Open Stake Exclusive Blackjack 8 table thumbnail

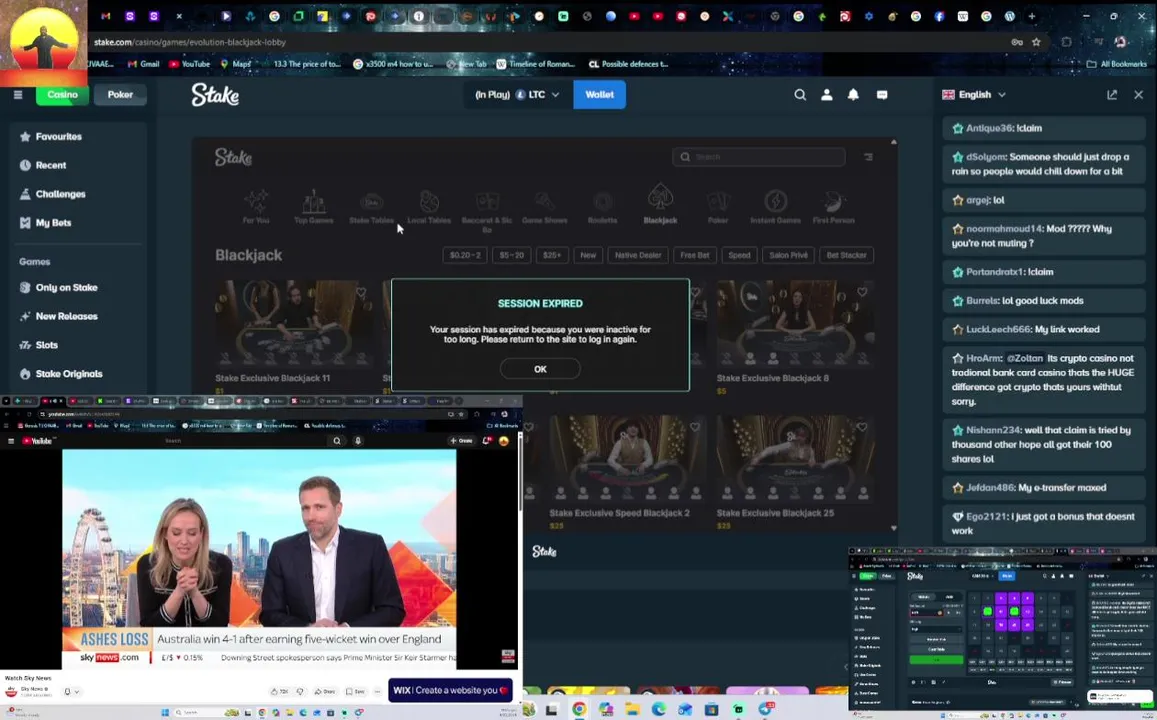click(795, 323)
